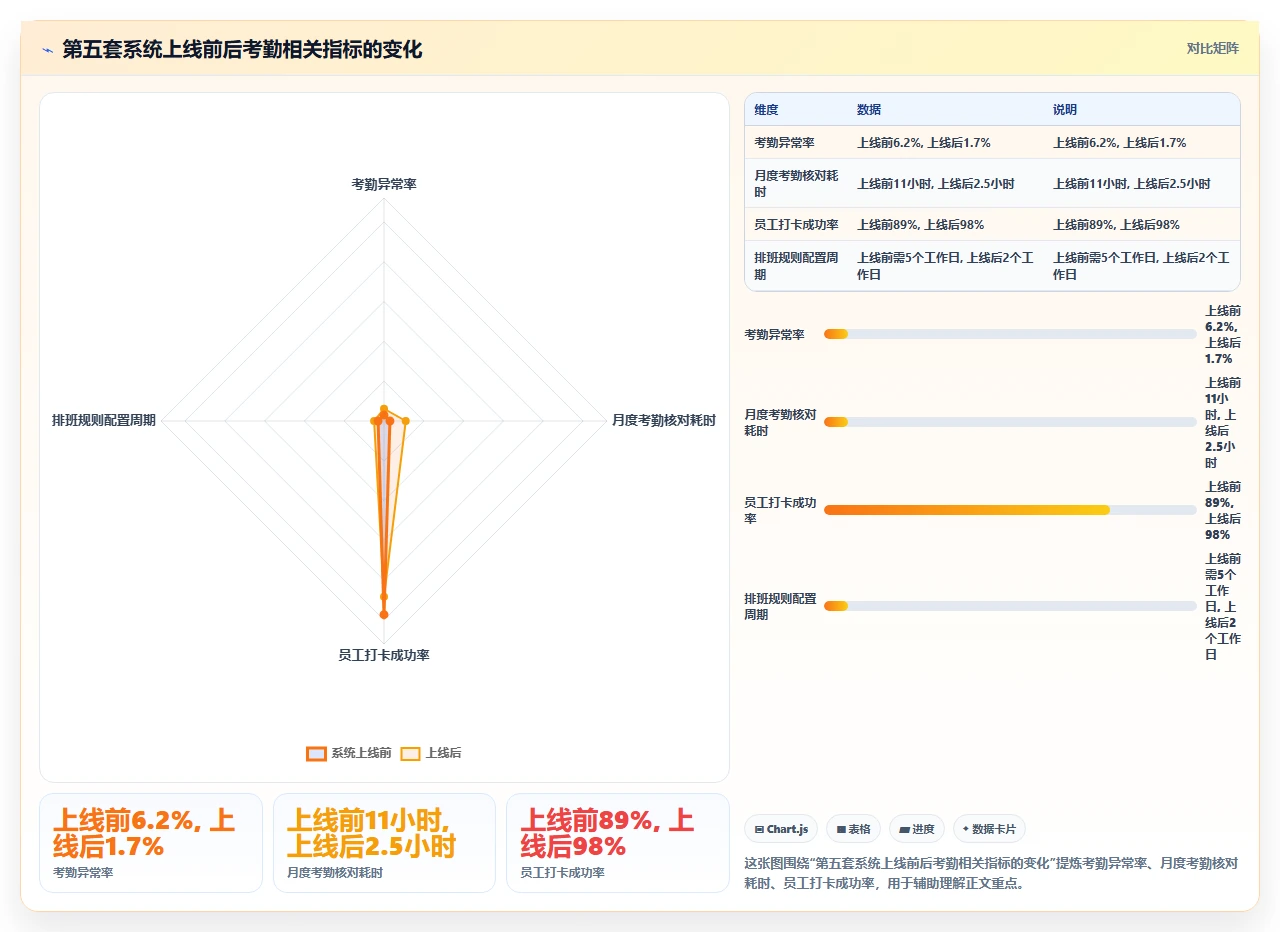Click the 月度考勤核对耗时 progress bar
The width and height of the screenshot is (1280, 932).
point(1010,422)
